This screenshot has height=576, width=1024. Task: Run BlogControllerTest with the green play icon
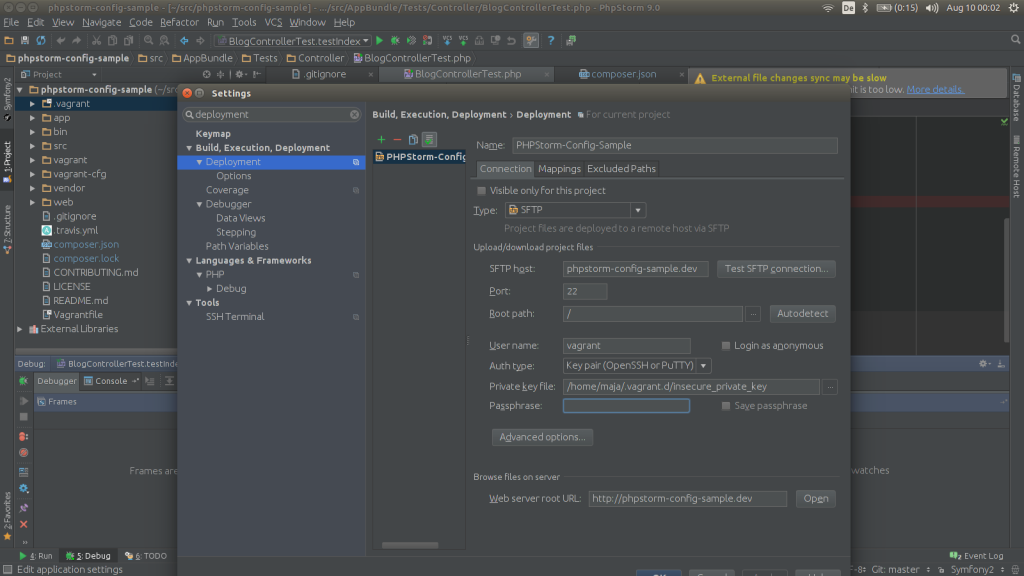(379, 40)
